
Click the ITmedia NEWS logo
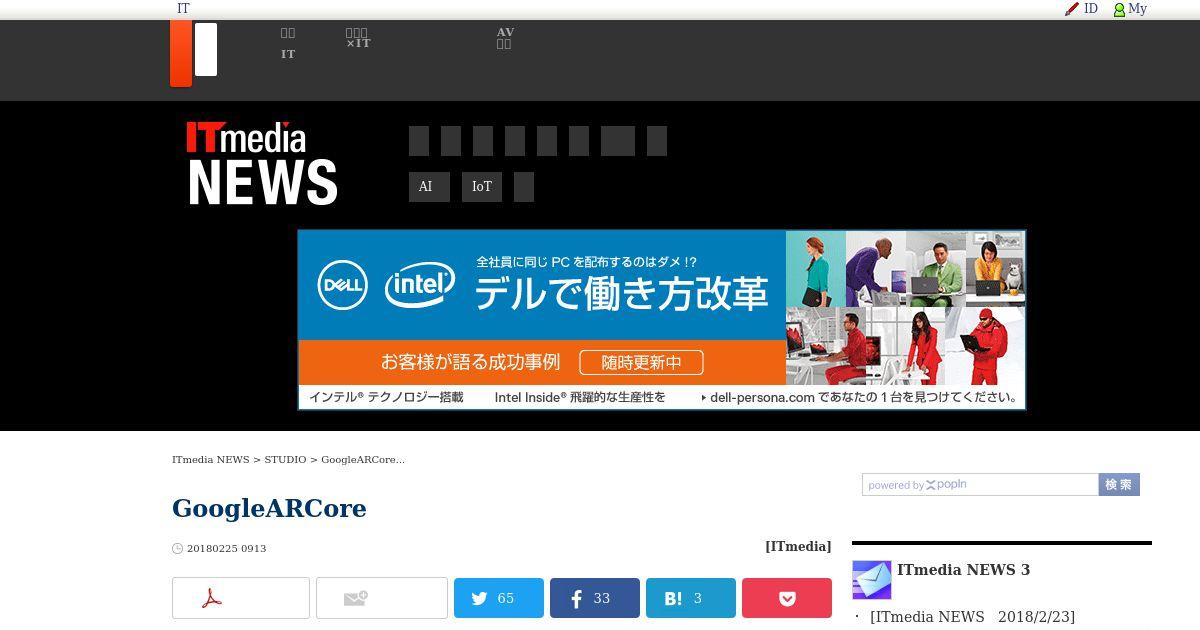[262, 164]
